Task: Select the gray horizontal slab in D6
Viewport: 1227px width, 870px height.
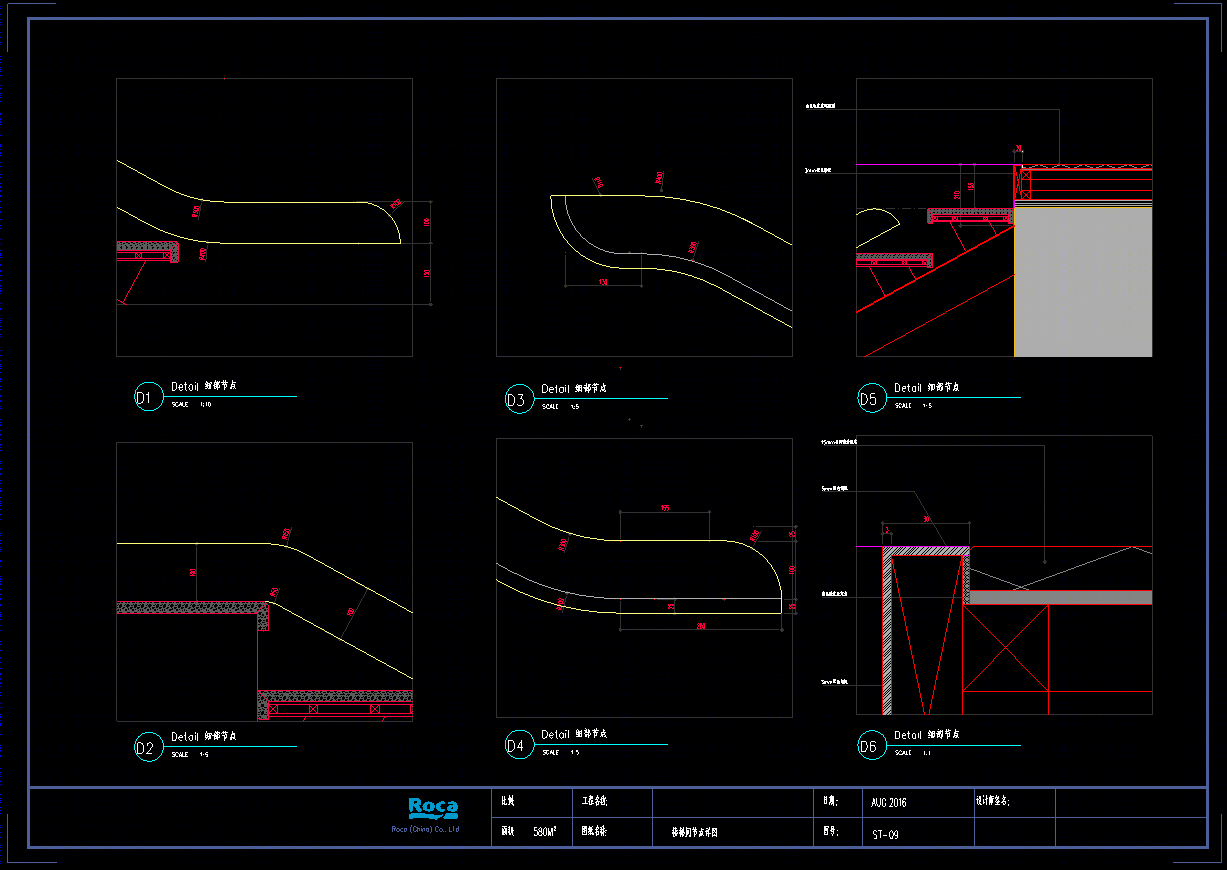Action: pyautogui.click(x=1060, y=597)
